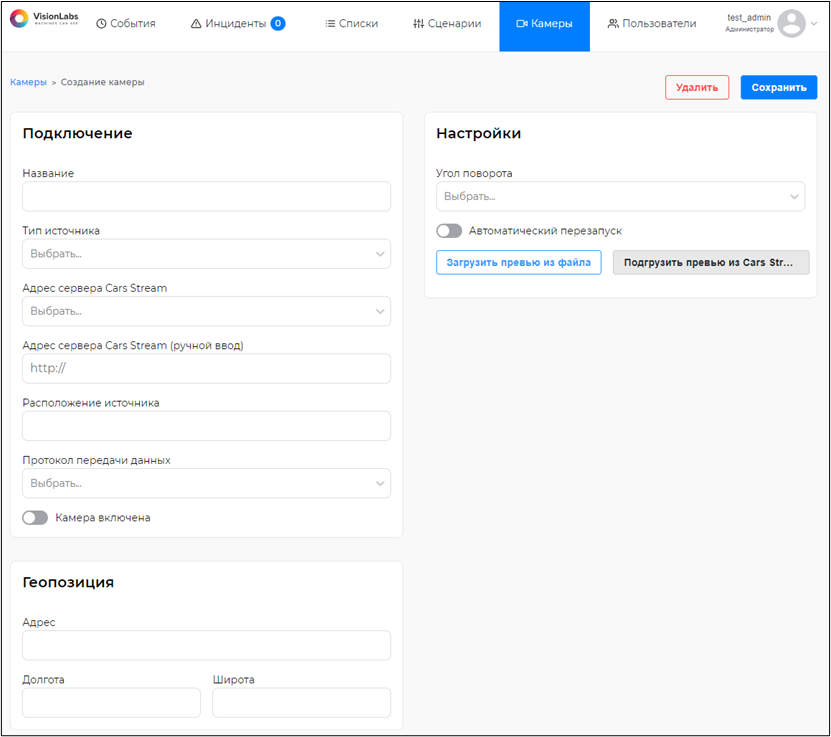Click the users icon beside Пользователи
The height and width of the screenshot is (737, 831).
click(x=613, y=24)
